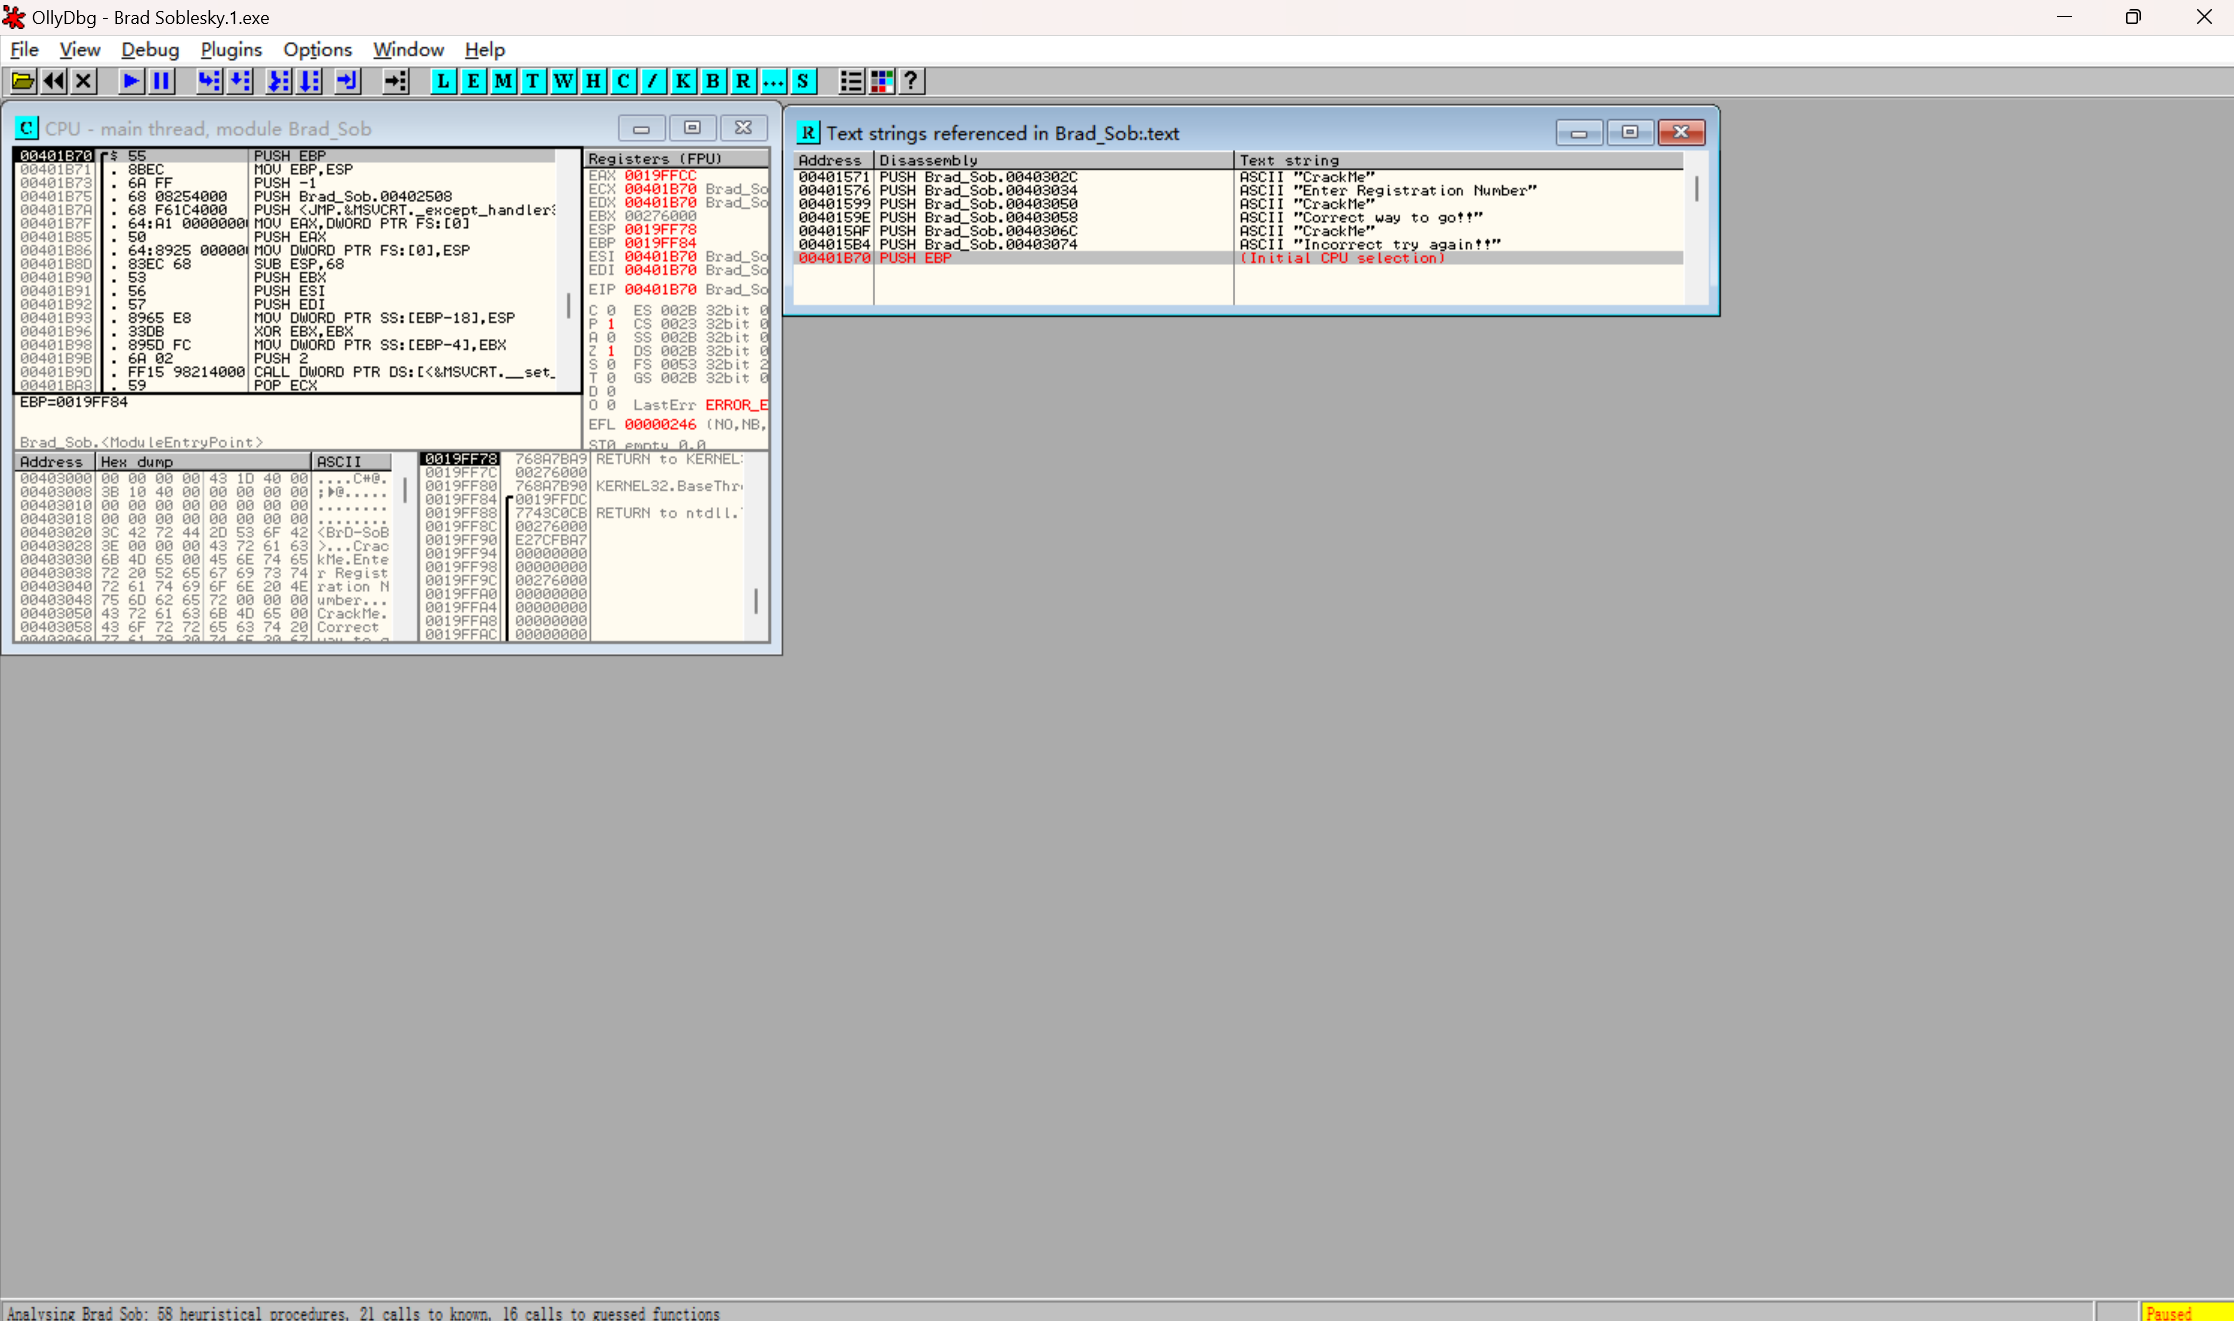Open the Debug menu
This screenshot has height=1321, width=2234.
tap(150, 49)
